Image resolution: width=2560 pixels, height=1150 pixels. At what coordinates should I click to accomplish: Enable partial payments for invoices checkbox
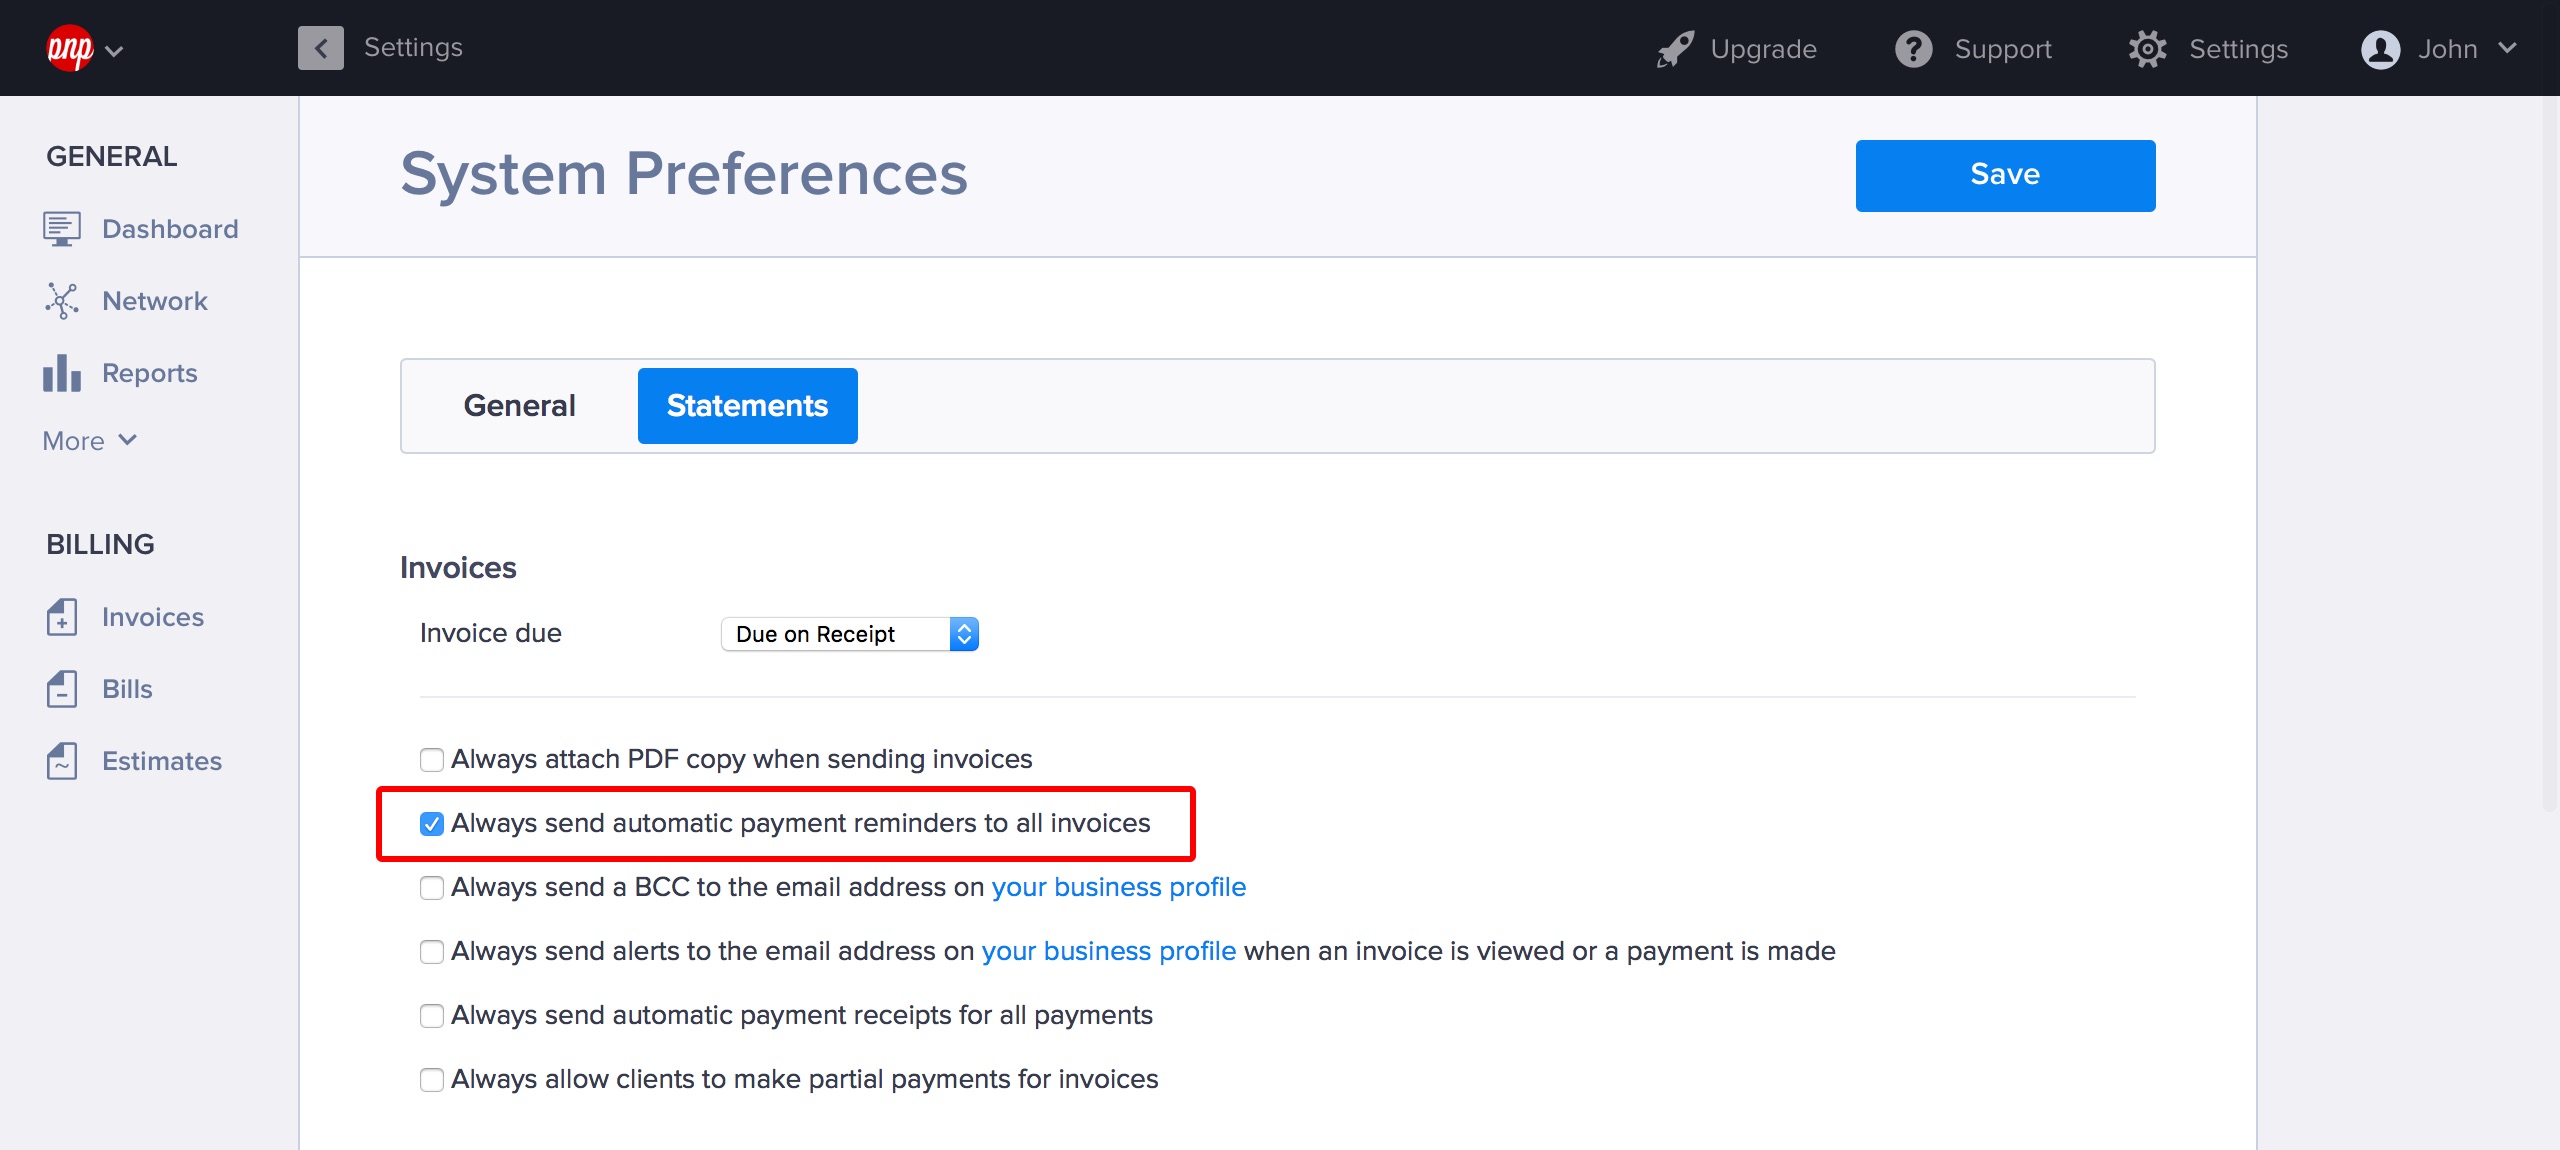coord(432,1080)
